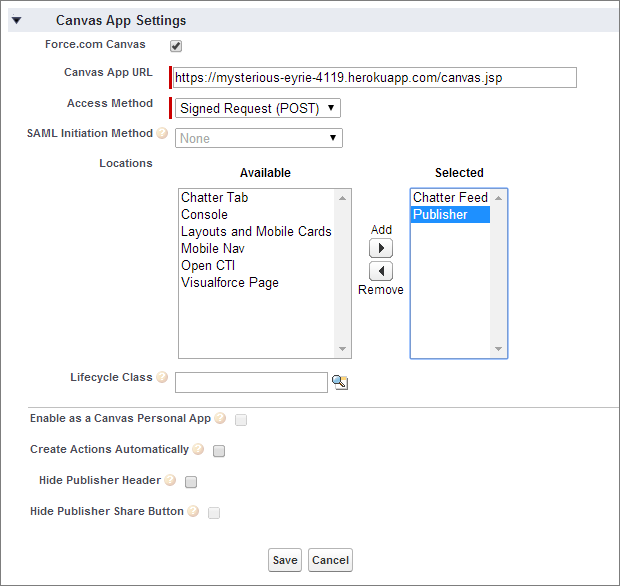Click the Add right-arrow button
The height and width of the screenshot is (586, 620).
[381, 248]
